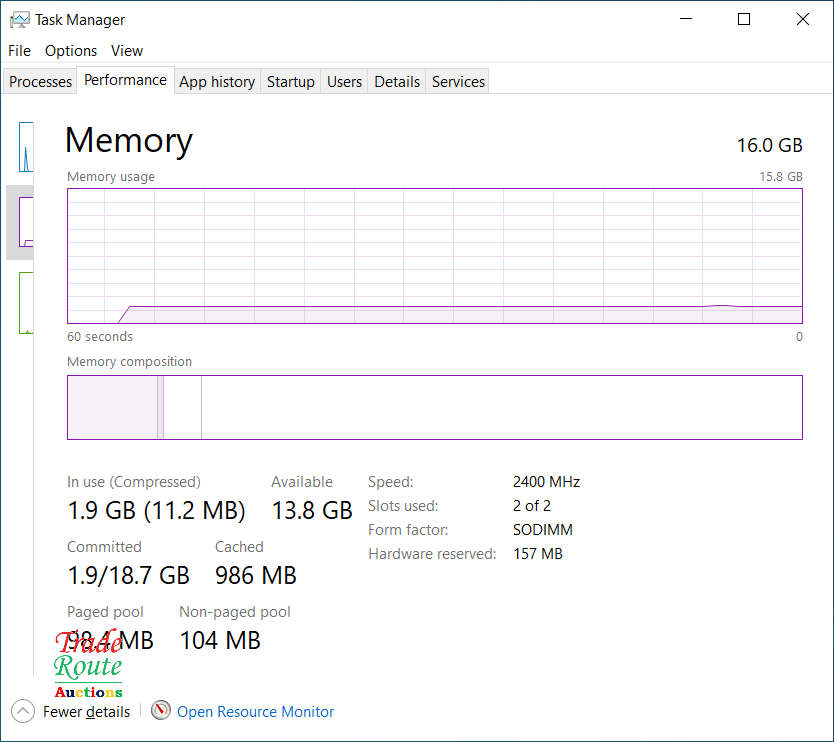Select the Performance tab
Image resolution: width=834 pixels, height=742 pixels.
(x=125, y=80)
